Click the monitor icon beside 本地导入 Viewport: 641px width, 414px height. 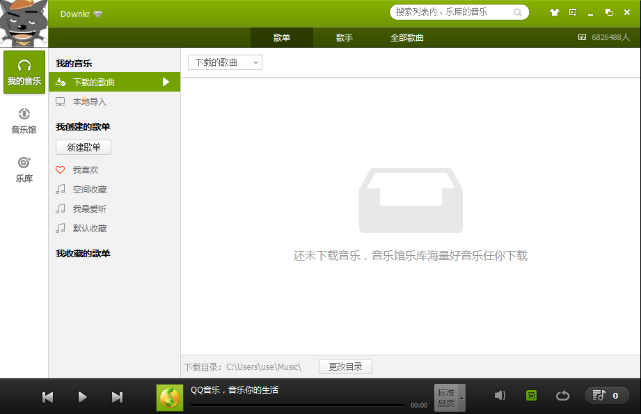point(61,101)
